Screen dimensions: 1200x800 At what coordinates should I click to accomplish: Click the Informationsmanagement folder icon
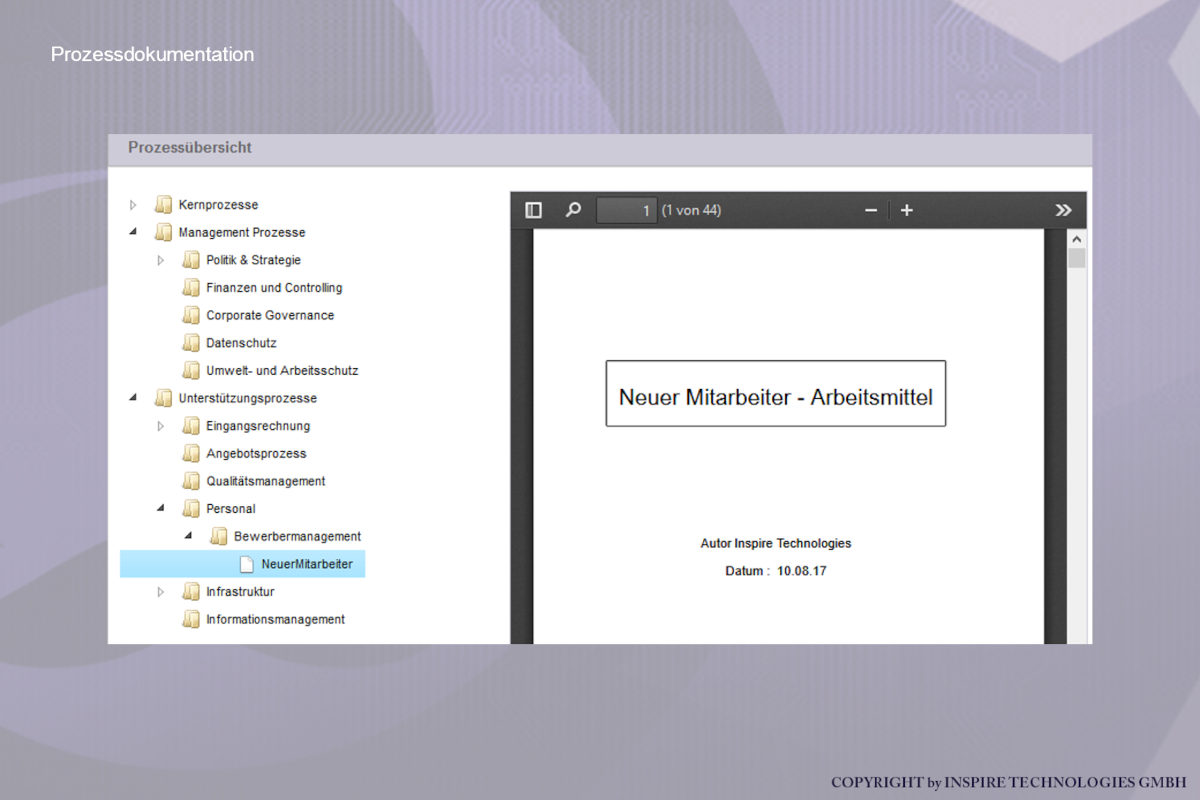click(191, 619)
